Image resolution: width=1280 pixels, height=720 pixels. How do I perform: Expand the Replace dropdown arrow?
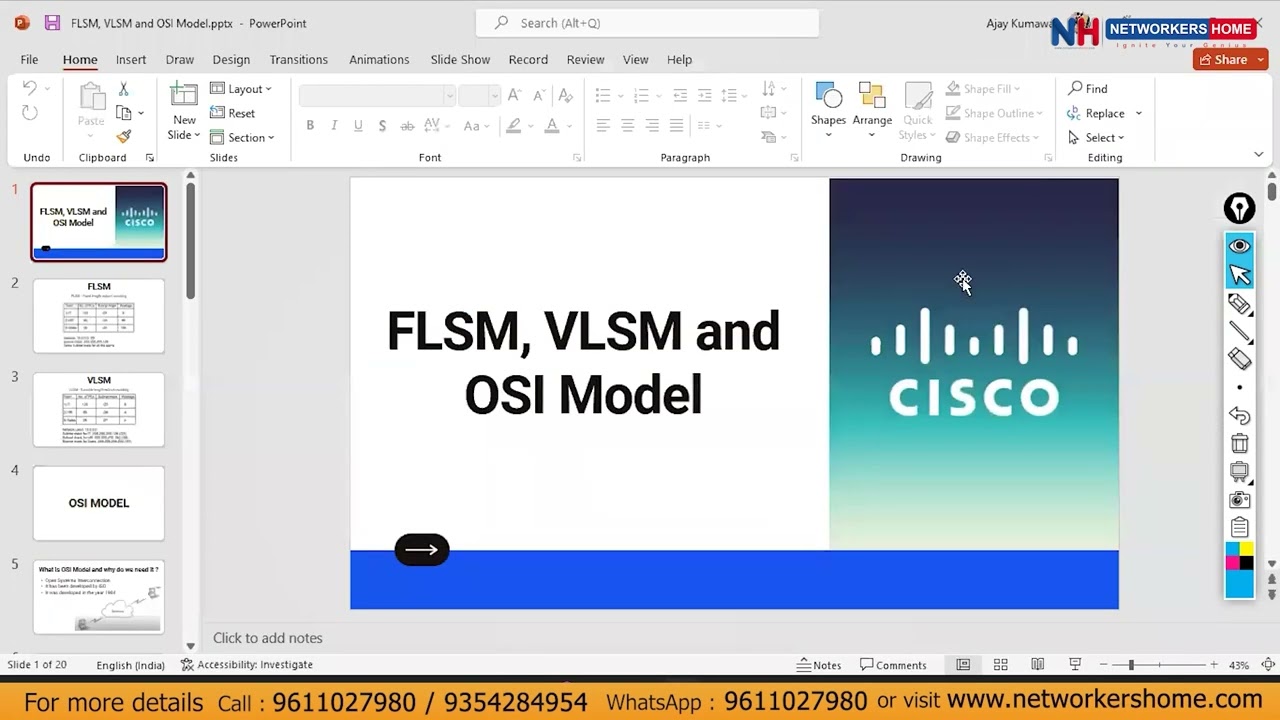[x=1139, y=114]
